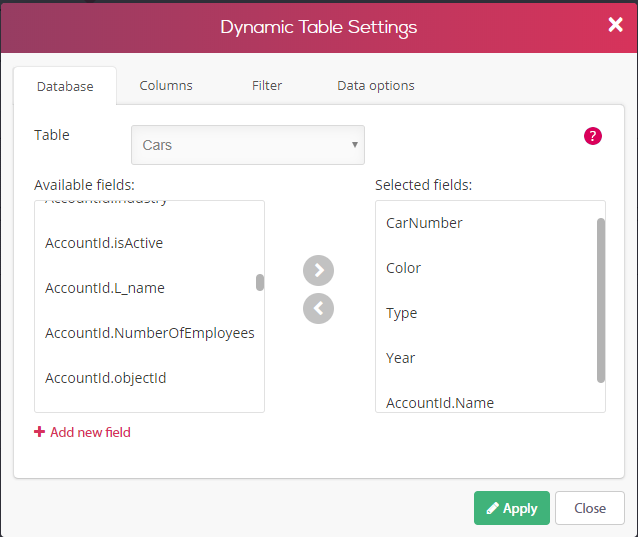Click Add new field link
Screen dimensions: 638x537
82,432
